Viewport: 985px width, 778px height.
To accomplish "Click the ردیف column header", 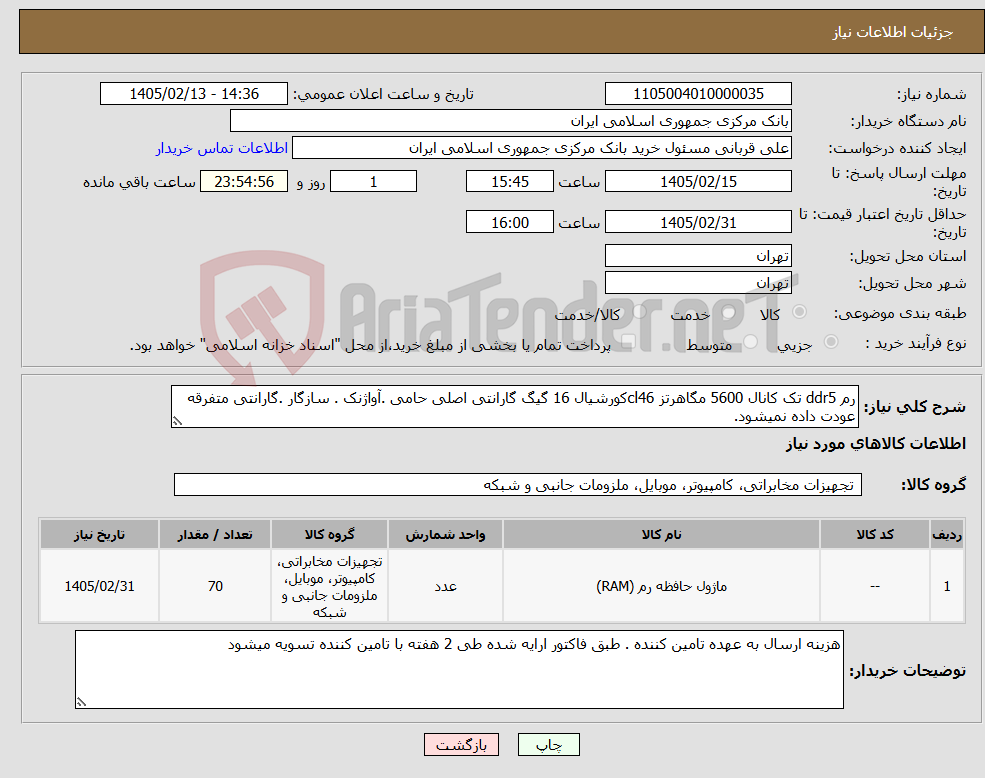I will pos(947,534).
